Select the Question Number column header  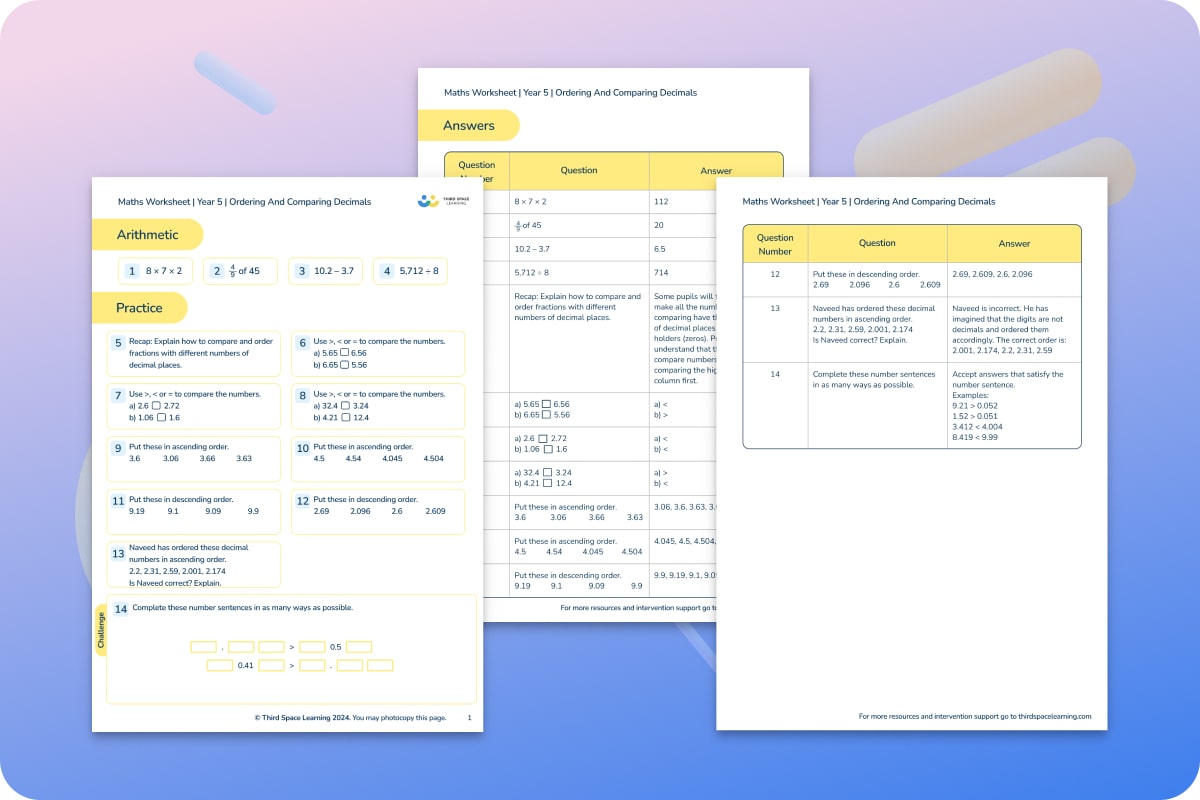pos(775,243)
